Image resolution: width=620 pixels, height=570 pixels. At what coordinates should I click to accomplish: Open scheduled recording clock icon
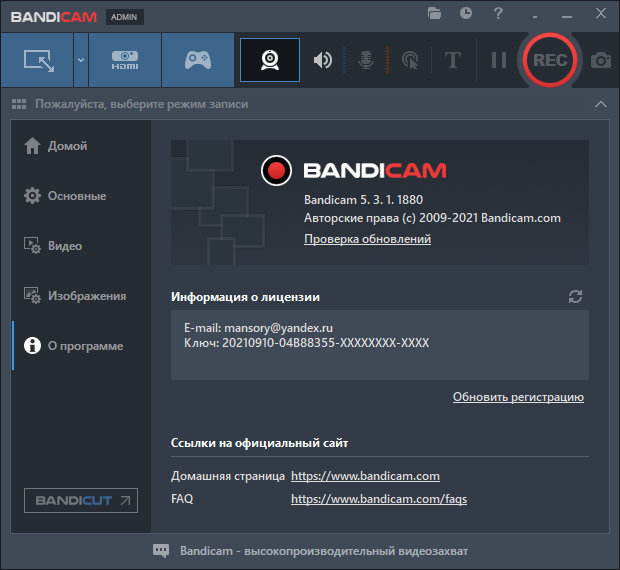(x=466, y=13)
